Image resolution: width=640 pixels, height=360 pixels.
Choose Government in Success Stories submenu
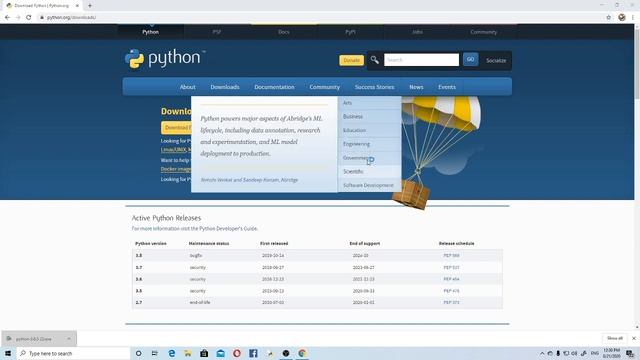pyautogui.click(x=369, y=158)
